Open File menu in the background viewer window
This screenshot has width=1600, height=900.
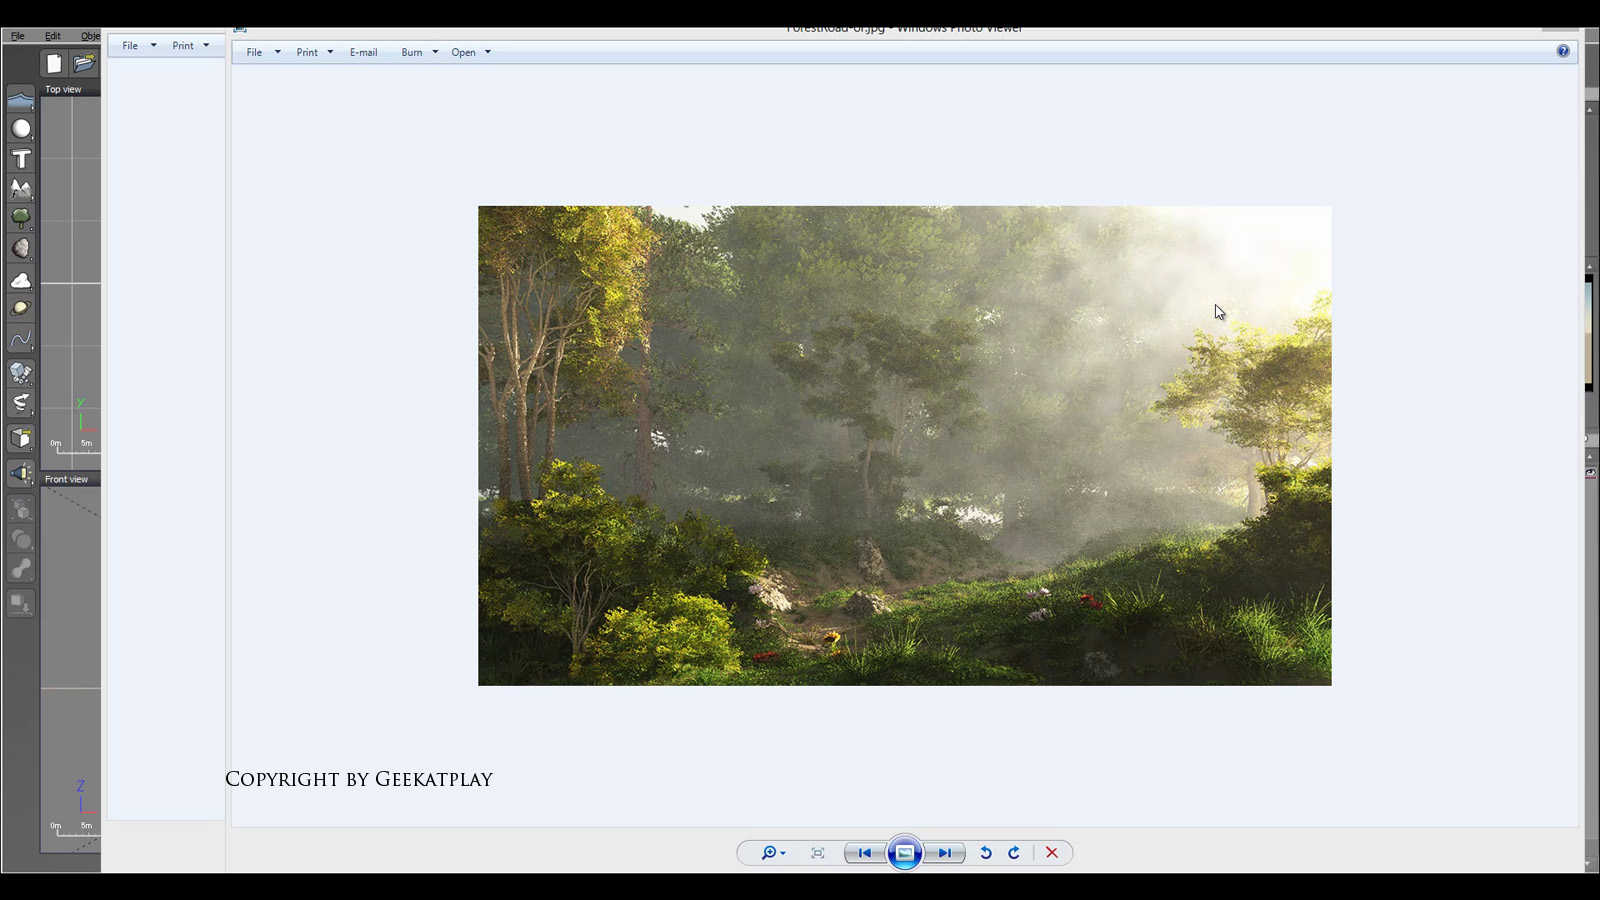pyautogui.click(x=139, y=45)
